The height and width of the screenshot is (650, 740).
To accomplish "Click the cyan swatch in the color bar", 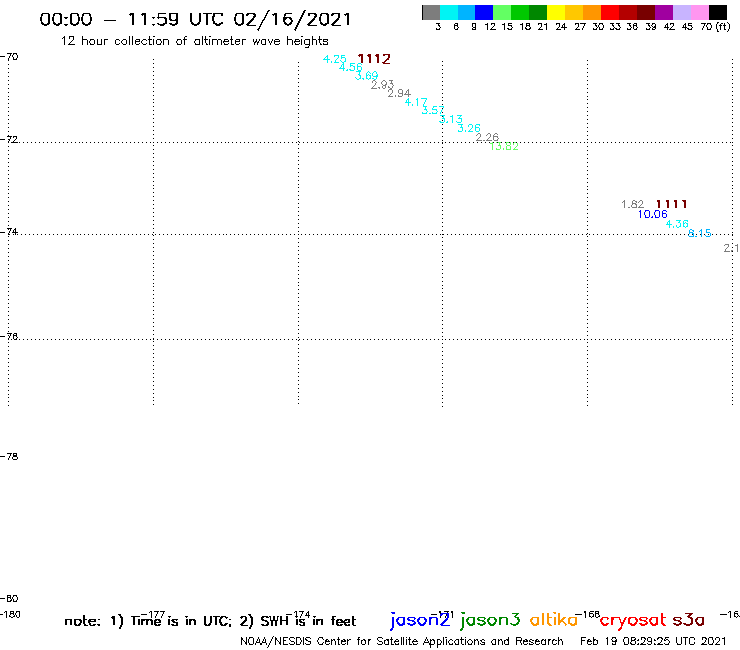I will click(449, 12).
